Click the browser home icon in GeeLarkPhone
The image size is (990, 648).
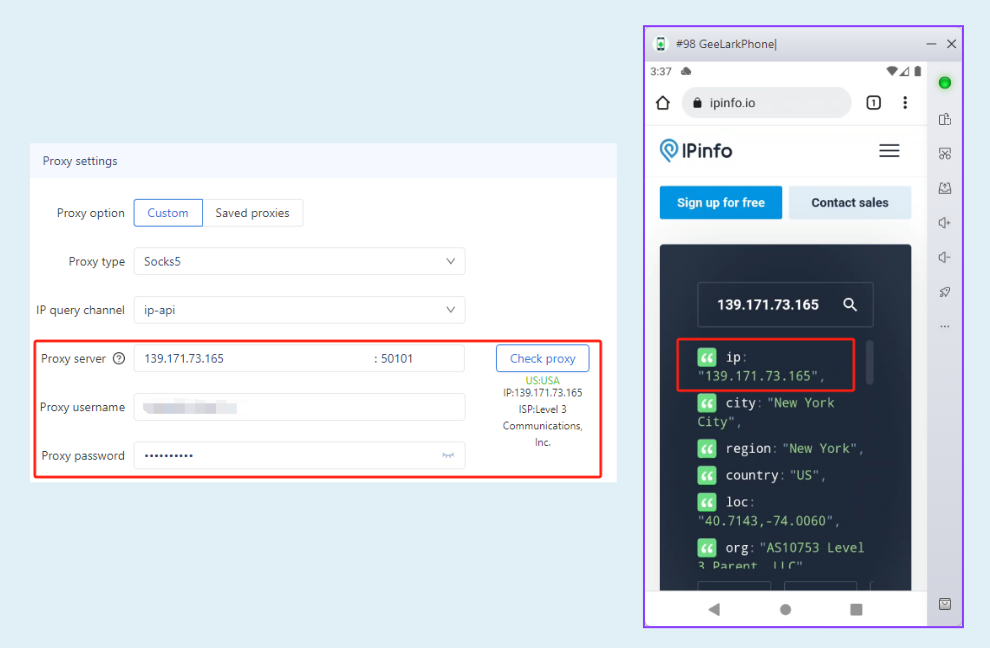(663, 102)
